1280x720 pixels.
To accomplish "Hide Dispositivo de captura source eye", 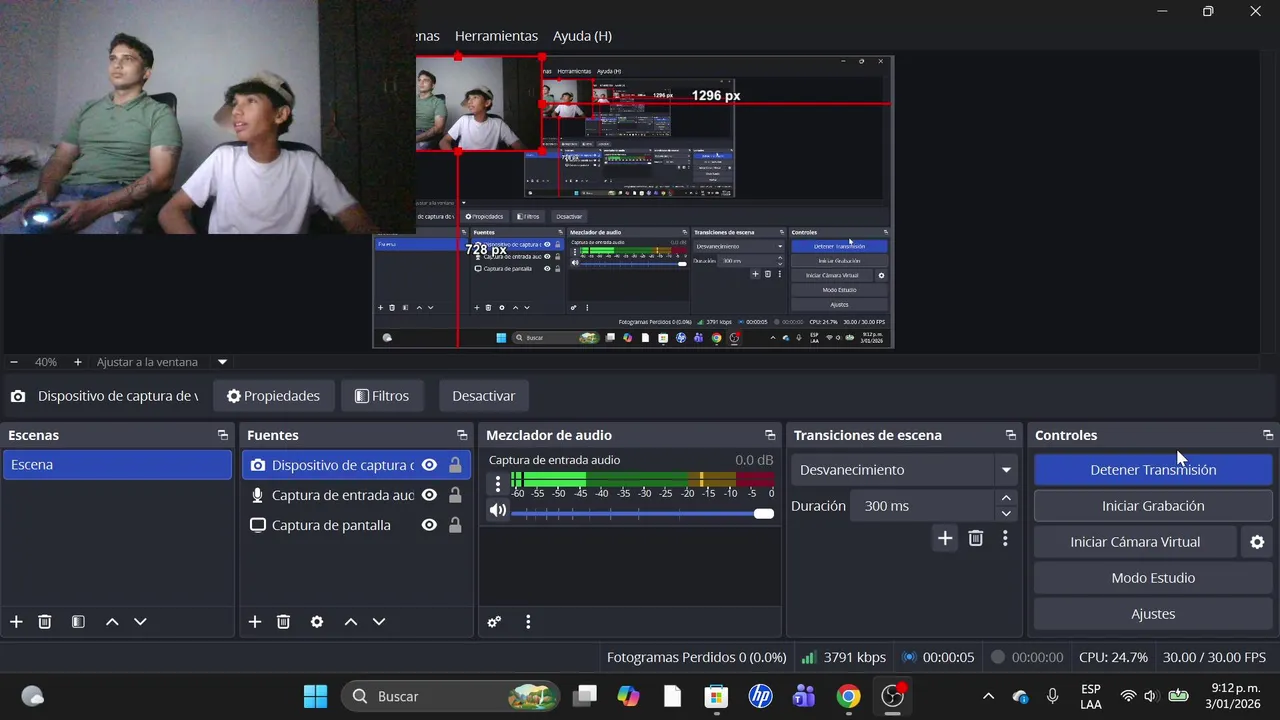I will pyautogui.click(x=429, y=465).
